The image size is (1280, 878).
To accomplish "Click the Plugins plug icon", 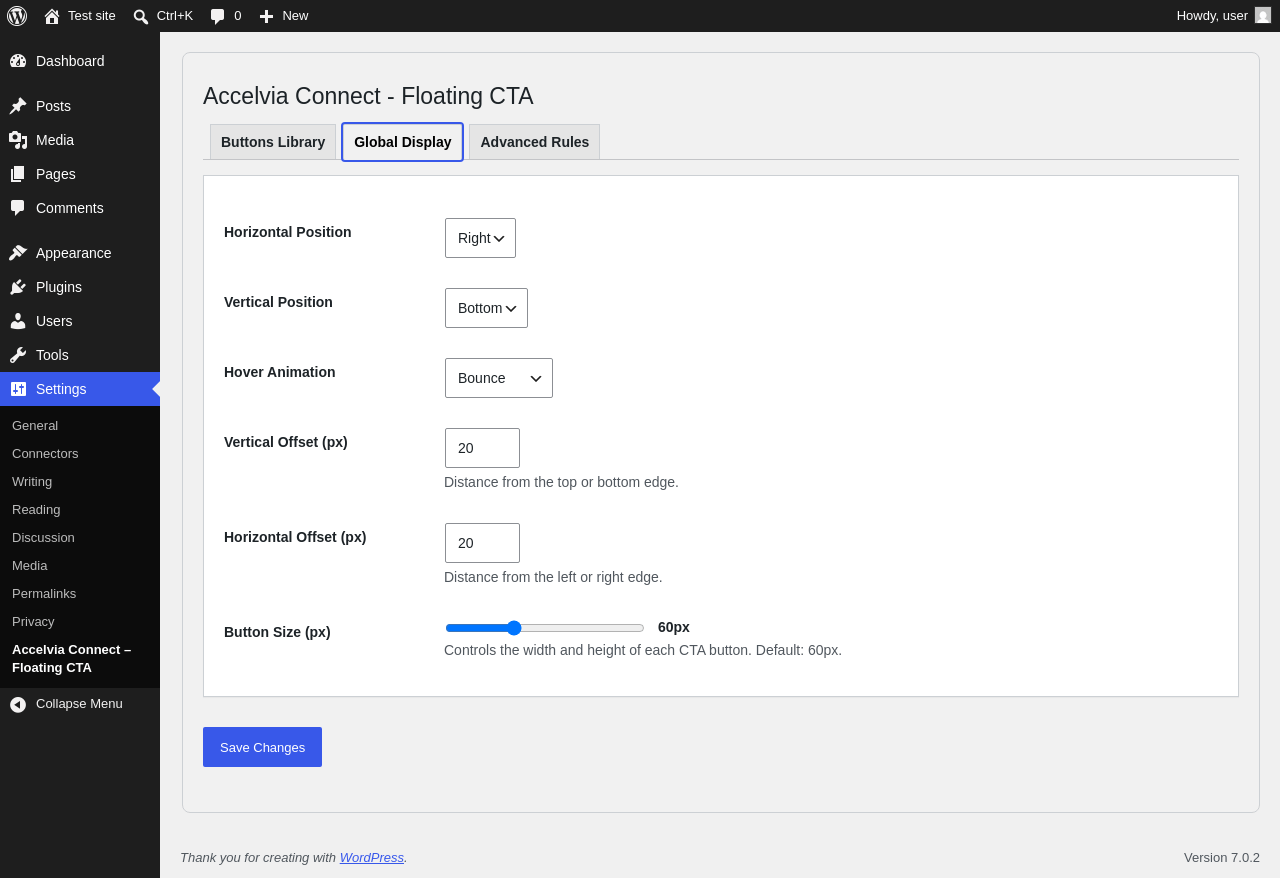I will point(18,287).
